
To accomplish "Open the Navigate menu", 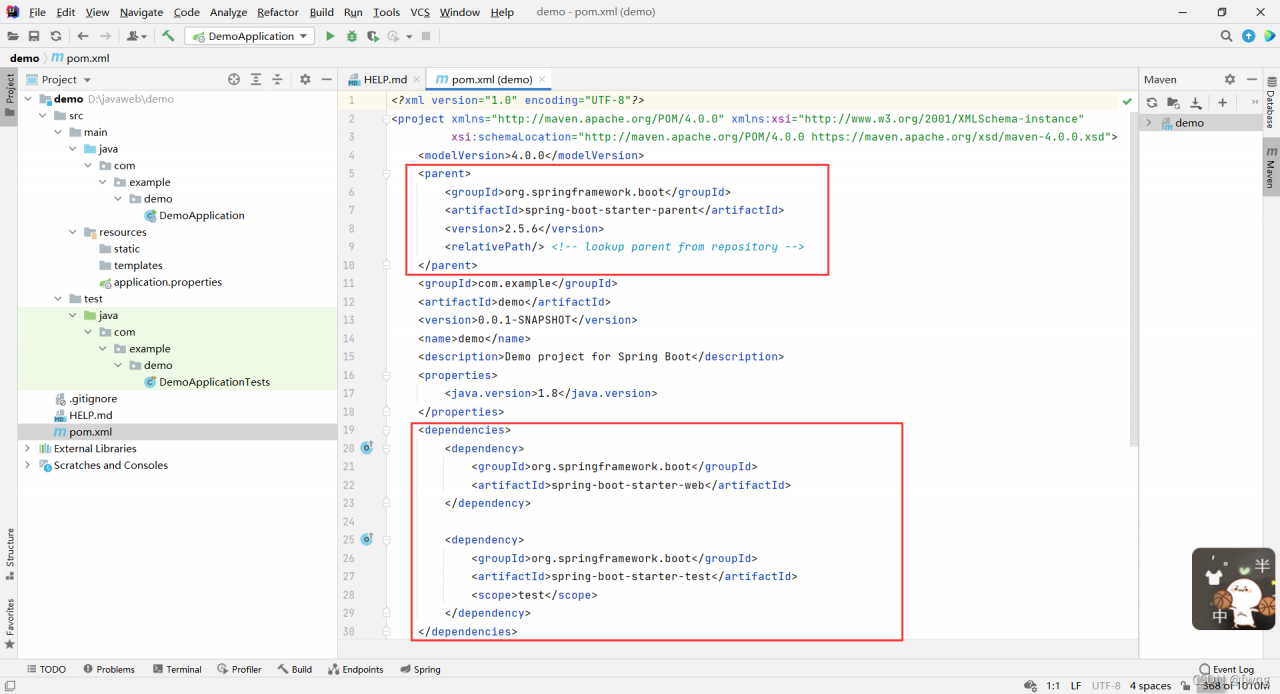I will [141, 12].
